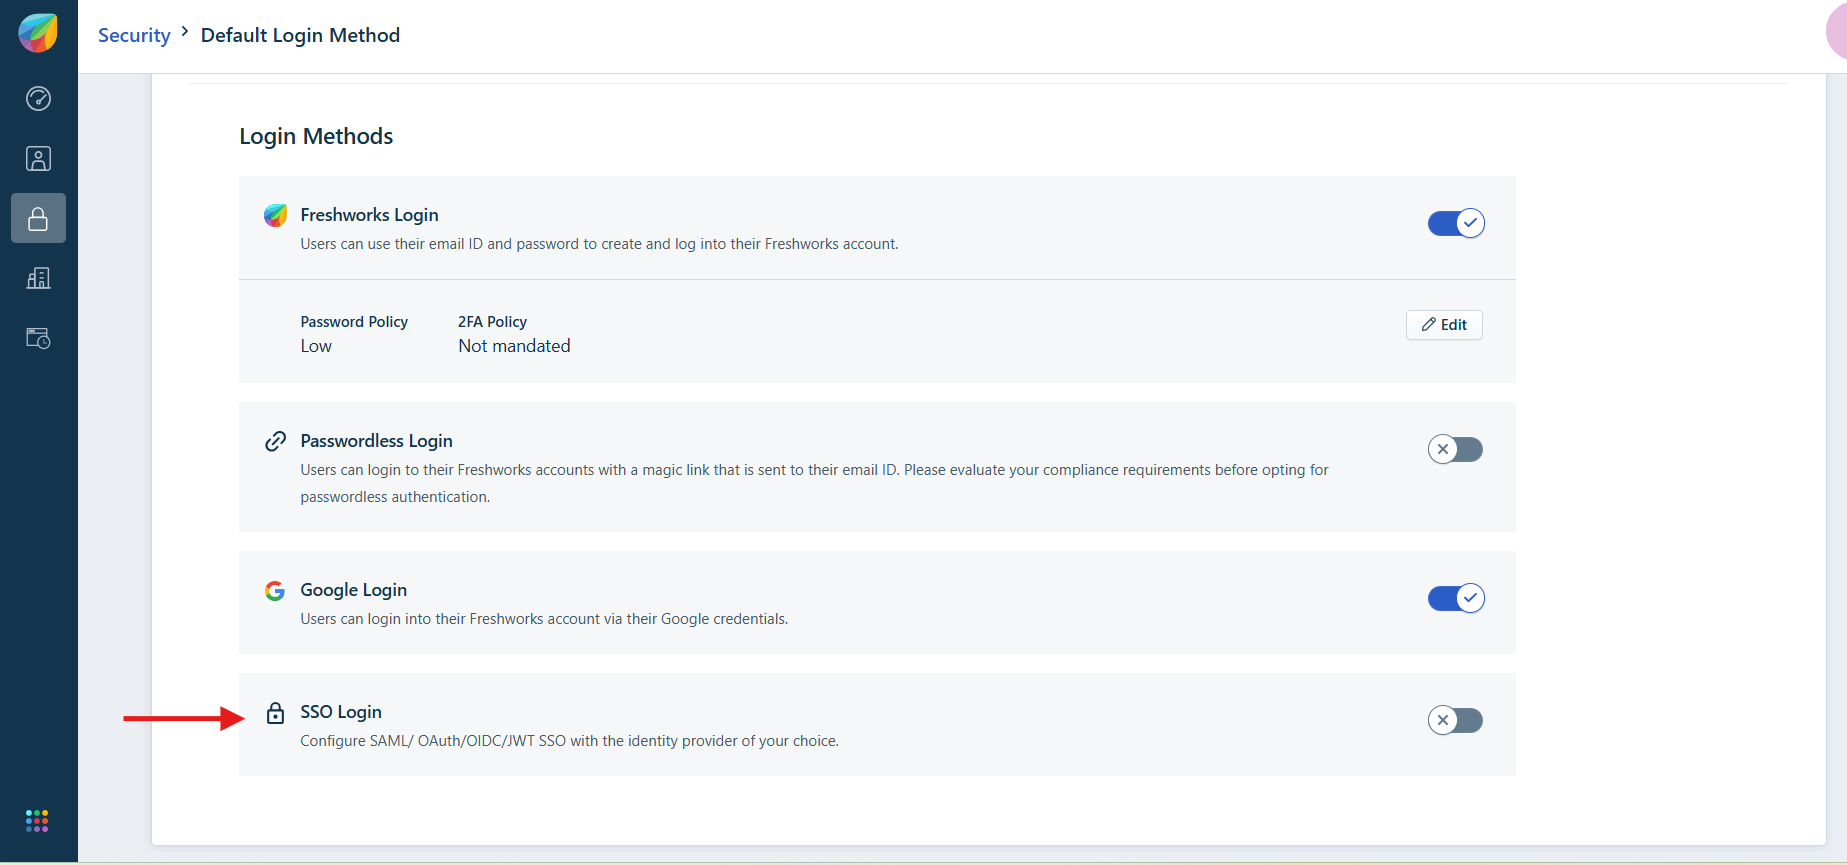Click the Not mandated value
This screenshot has width=1847, height=865.
point(514,346)
